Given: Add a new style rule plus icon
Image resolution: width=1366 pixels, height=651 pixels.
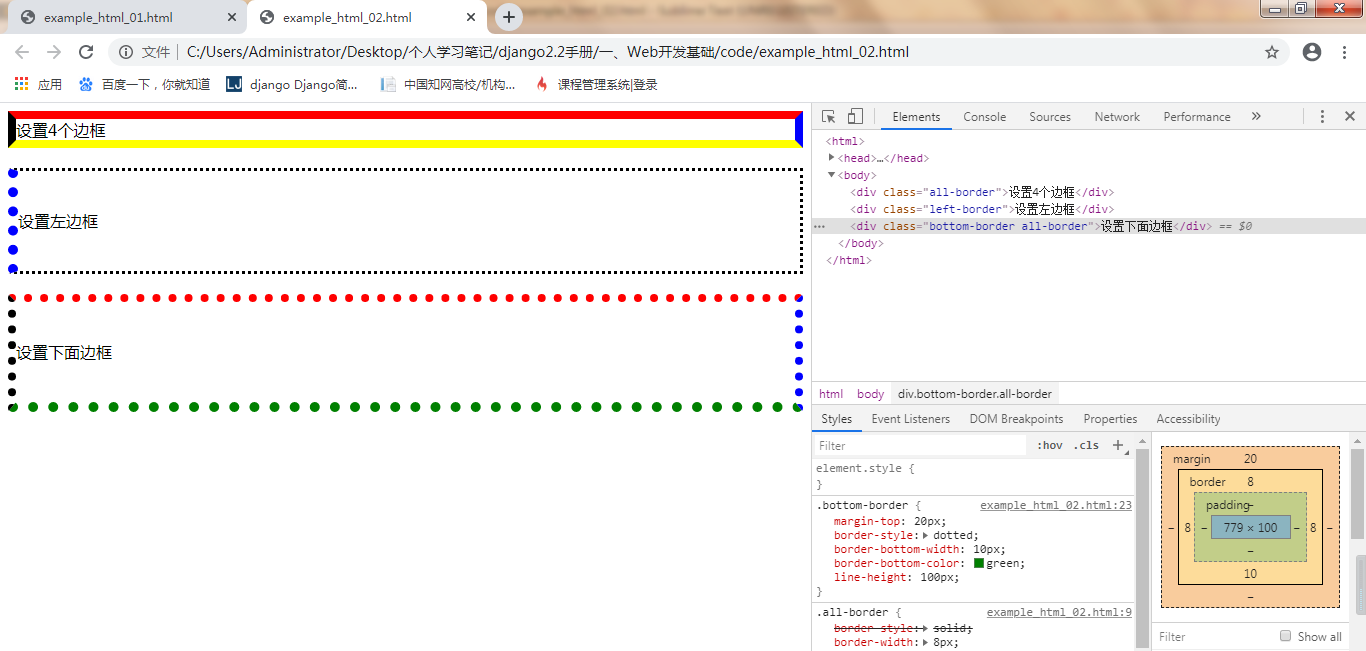Looking at the screenshot, I should 1118,446.
